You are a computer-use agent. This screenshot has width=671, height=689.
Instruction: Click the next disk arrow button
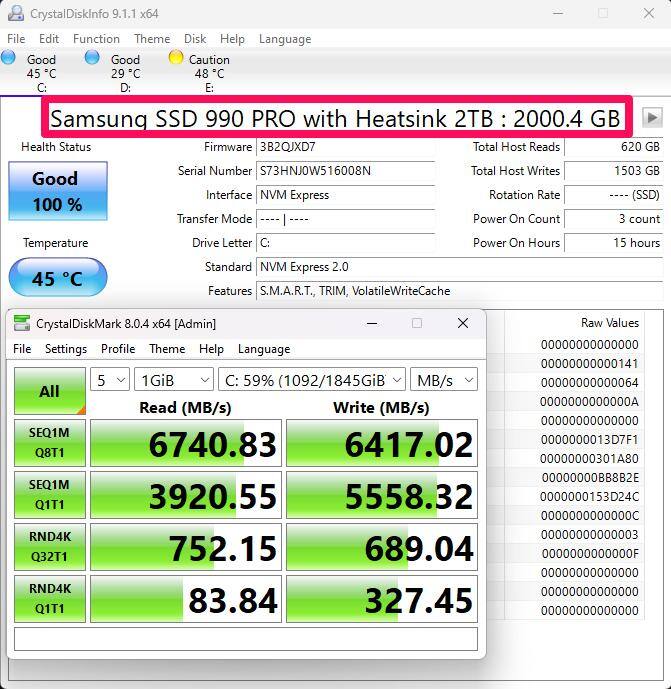pyautogui.click(x=652, y=117)
